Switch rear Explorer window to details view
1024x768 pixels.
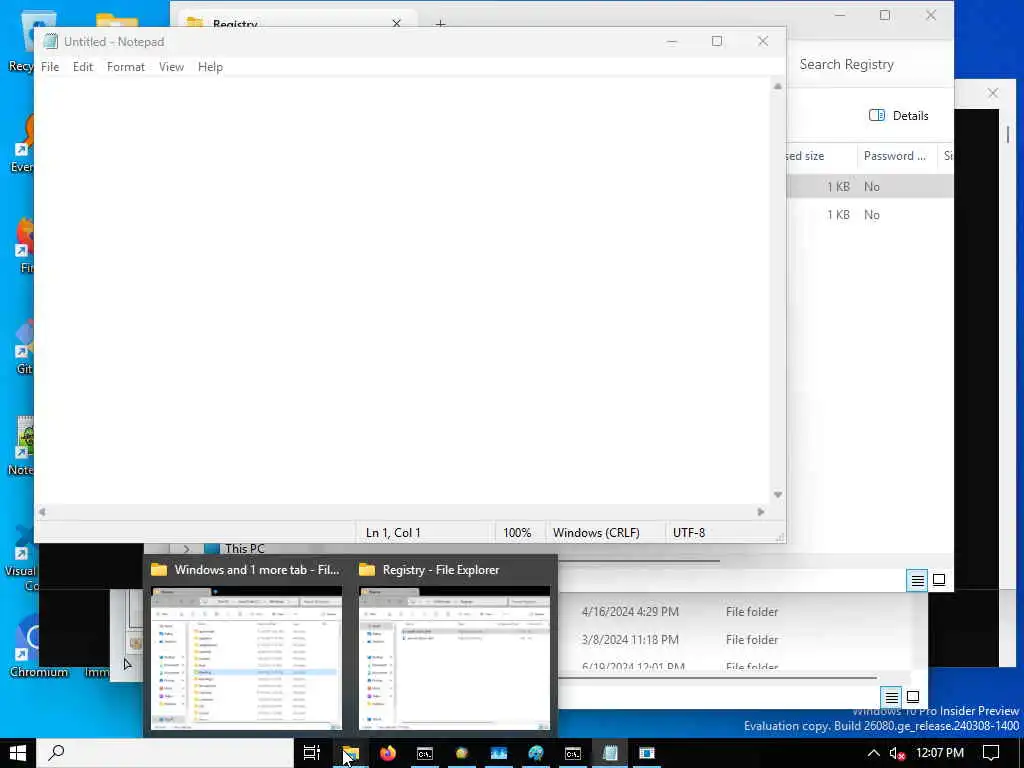pos(891,697)
